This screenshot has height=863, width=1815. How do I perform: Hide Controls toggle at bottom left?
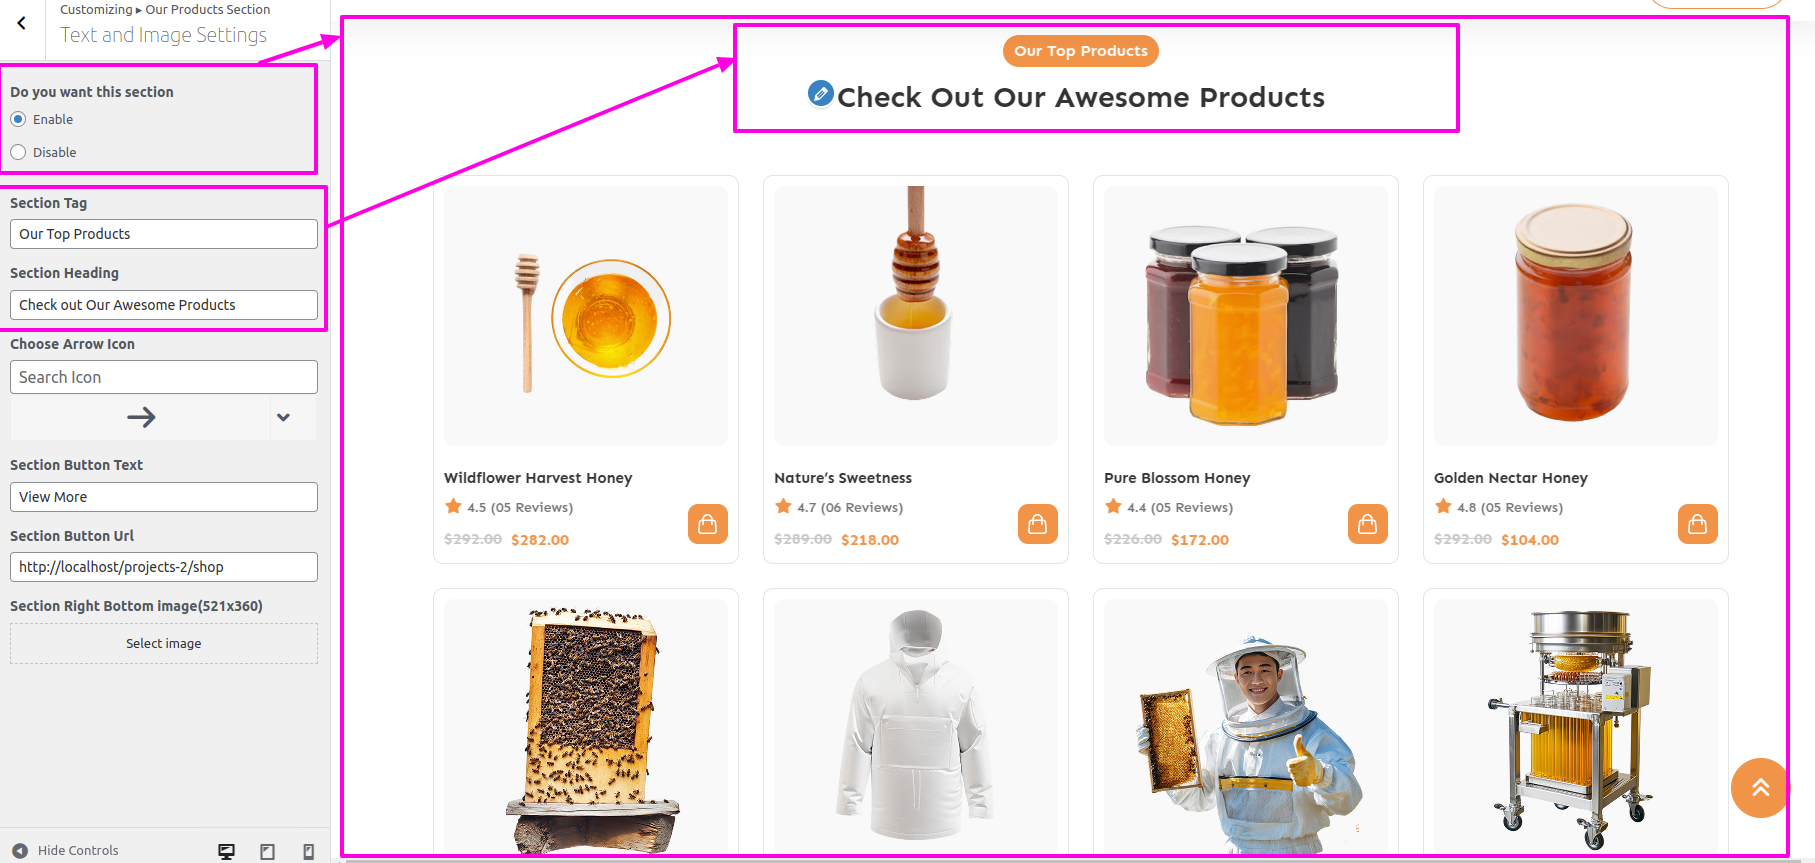click(x=66, y=850)
